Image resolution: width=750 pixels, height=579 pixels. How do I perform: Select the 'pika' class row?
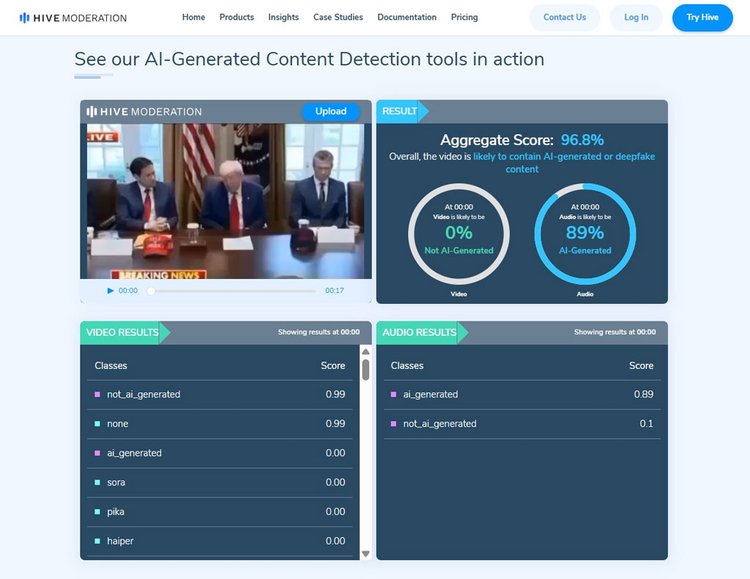(x=220, y=512)
